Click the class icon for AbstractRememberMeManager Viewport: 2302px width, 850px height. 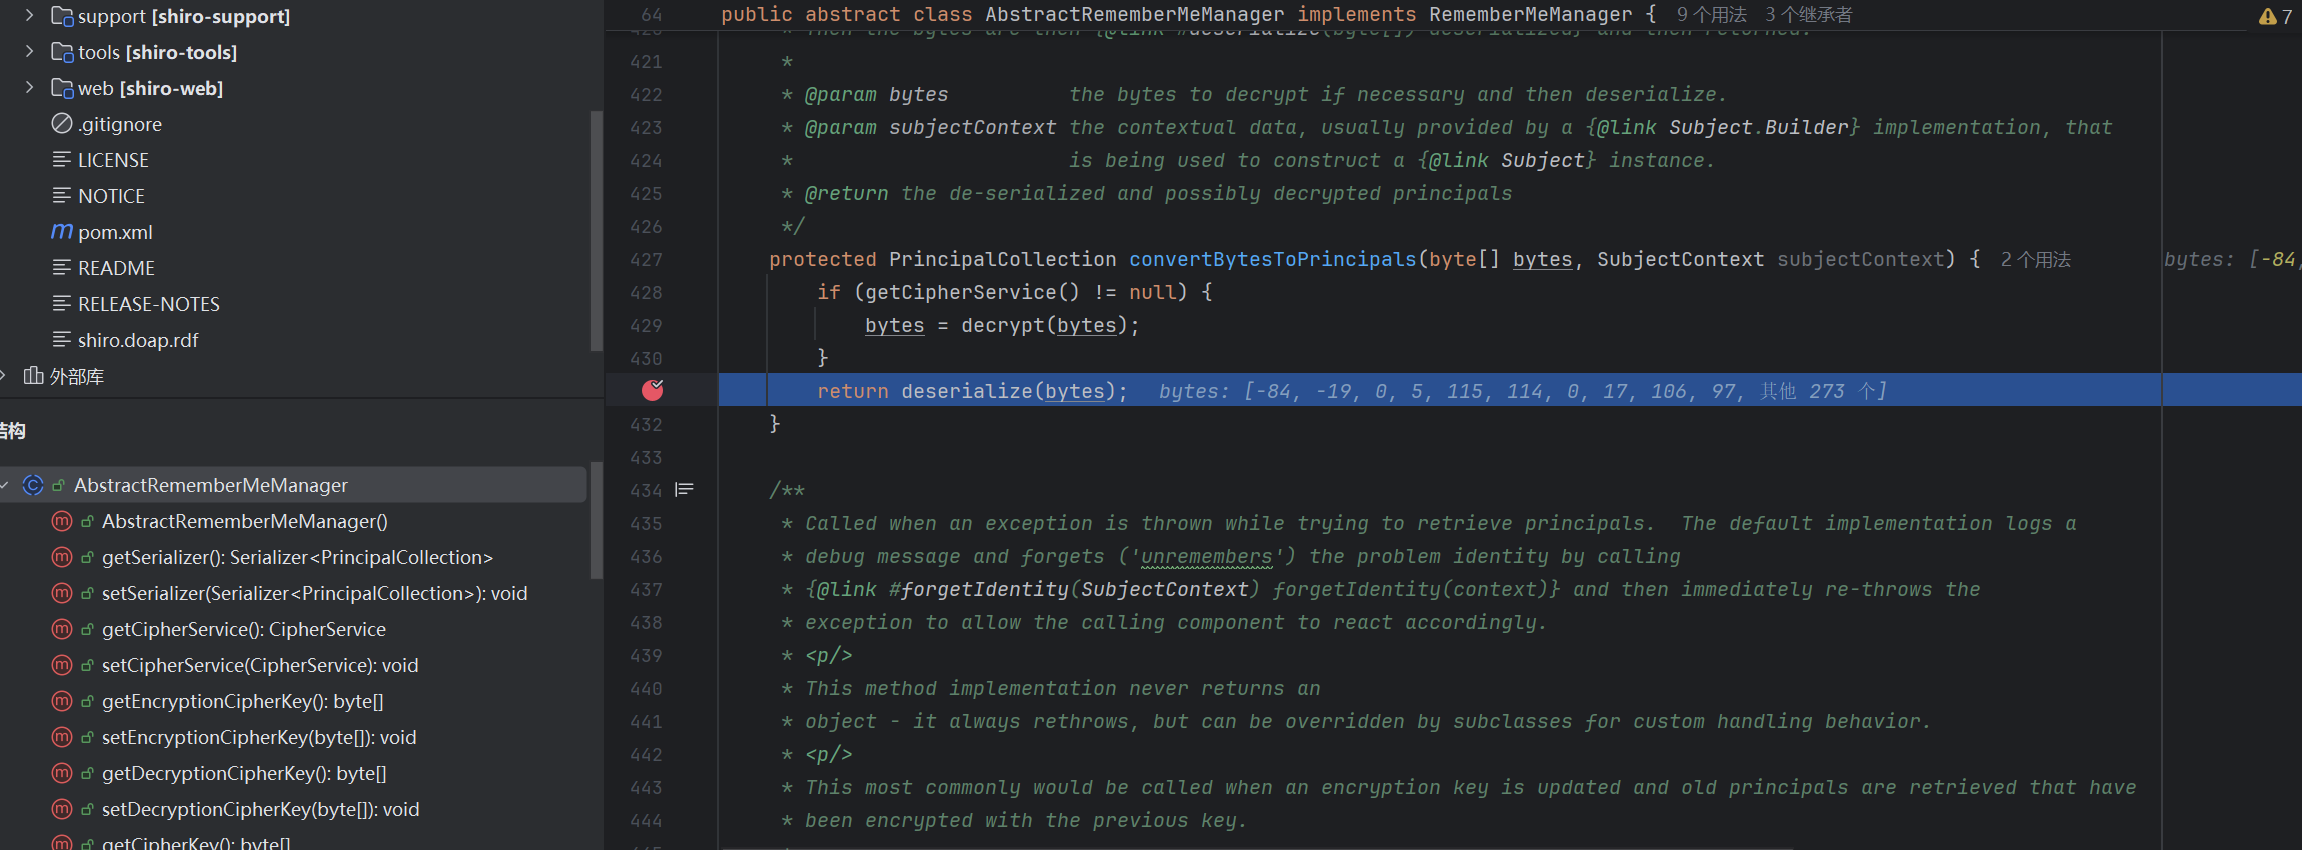pyautogui.click(x=33, y=485)
